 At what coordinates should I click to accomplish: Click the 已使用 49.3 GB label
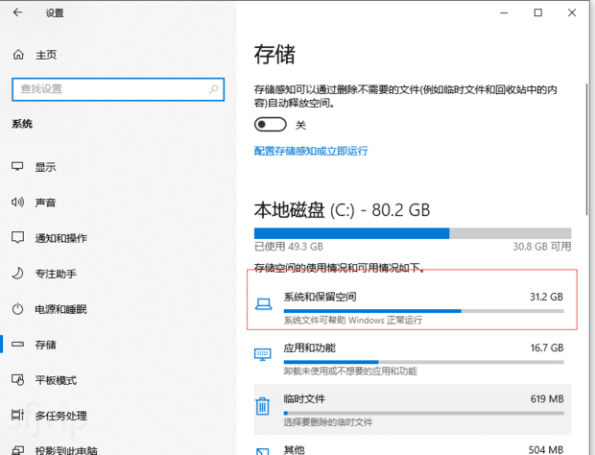tap(289, 247)
